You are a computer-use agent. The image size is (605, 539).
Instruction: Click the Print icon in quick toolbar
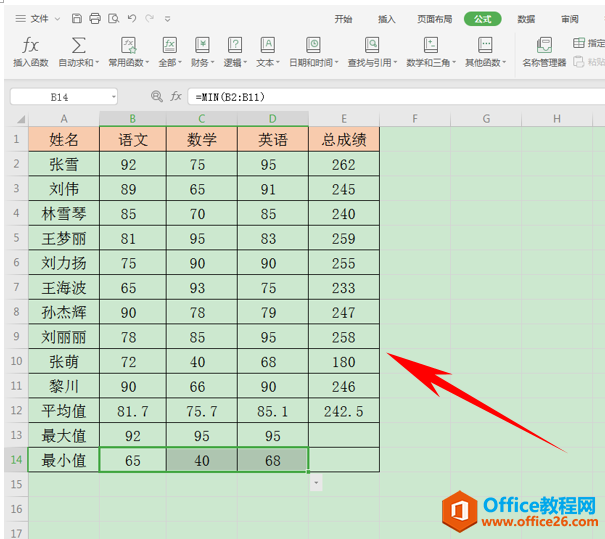point(95,19)
